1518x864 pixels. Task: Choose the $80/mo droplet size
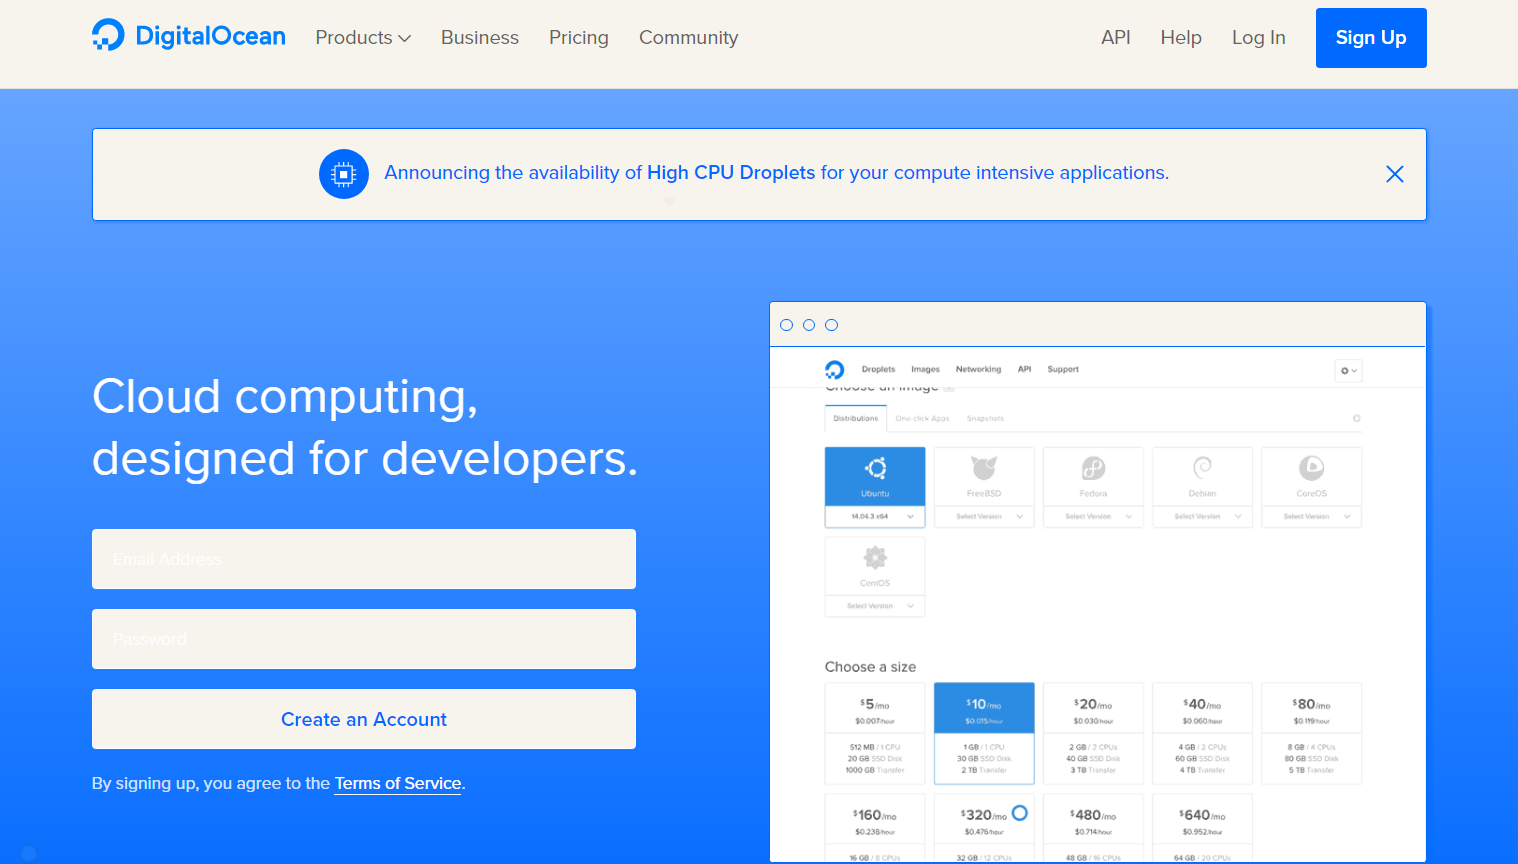1312,735
